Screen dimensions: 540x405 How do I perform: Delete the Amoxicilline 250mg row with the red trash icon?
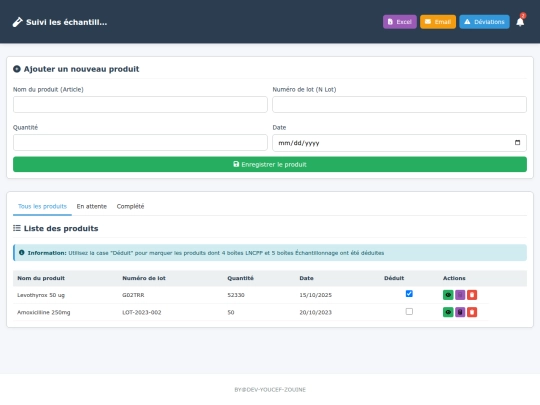tap(472, 312)
